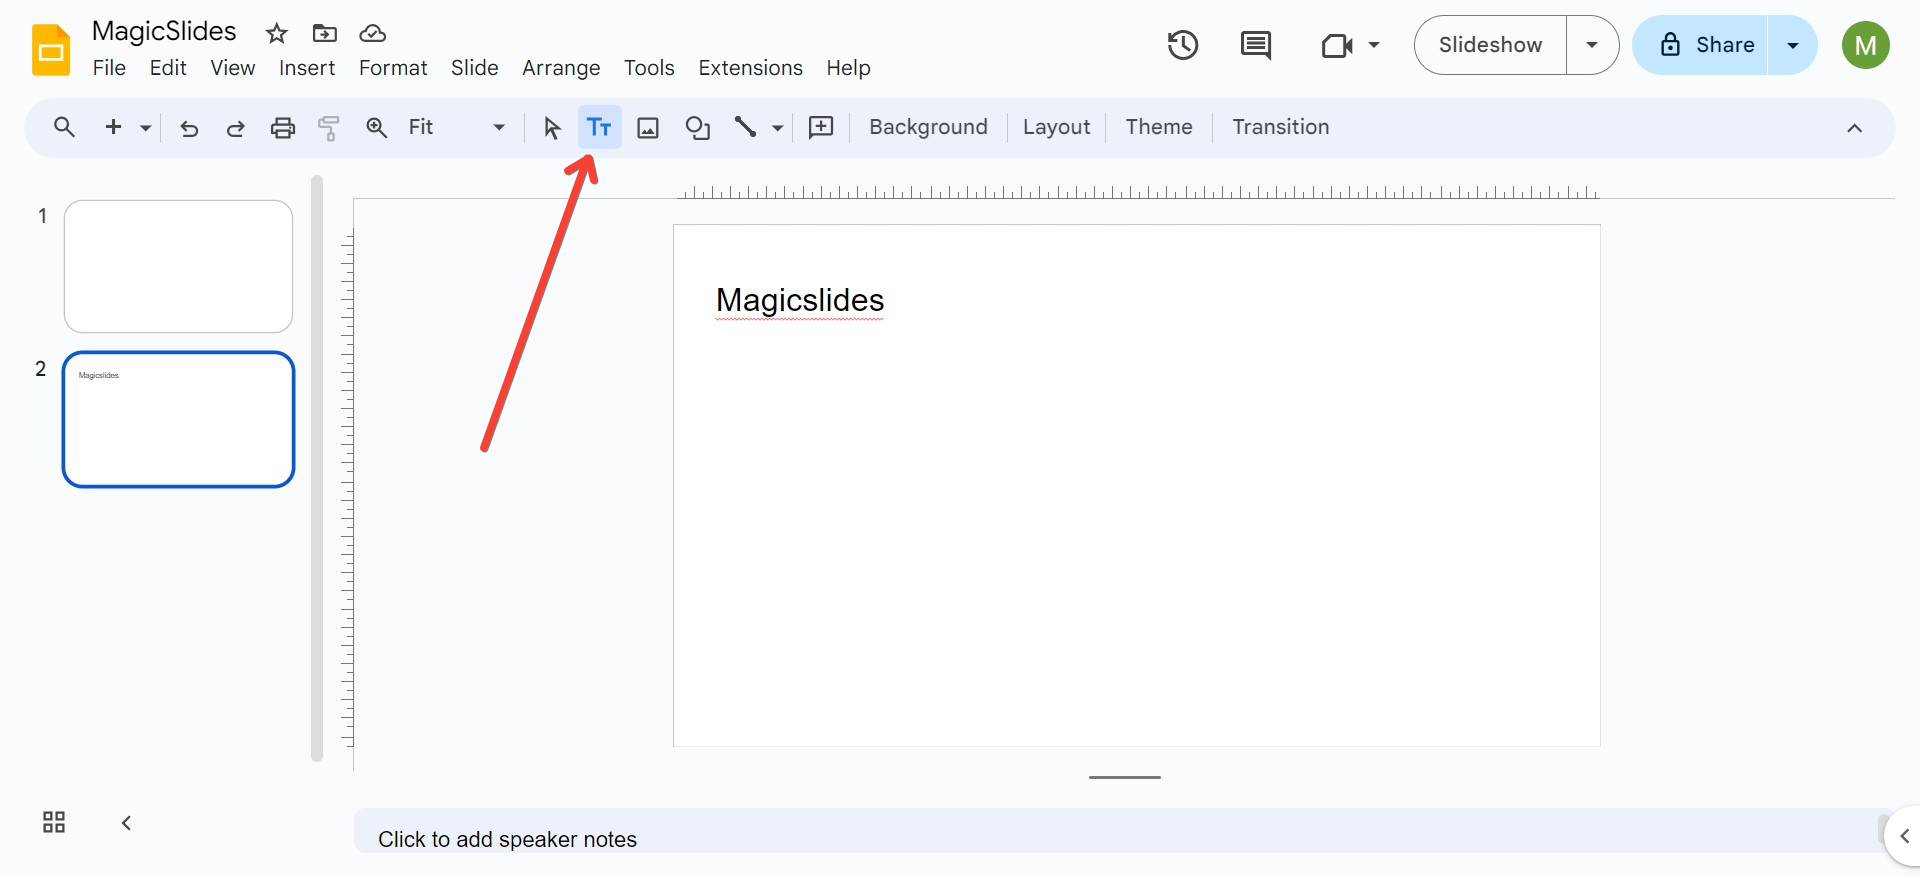Select slide 2 thumbnail

click(x=178, y=419)
